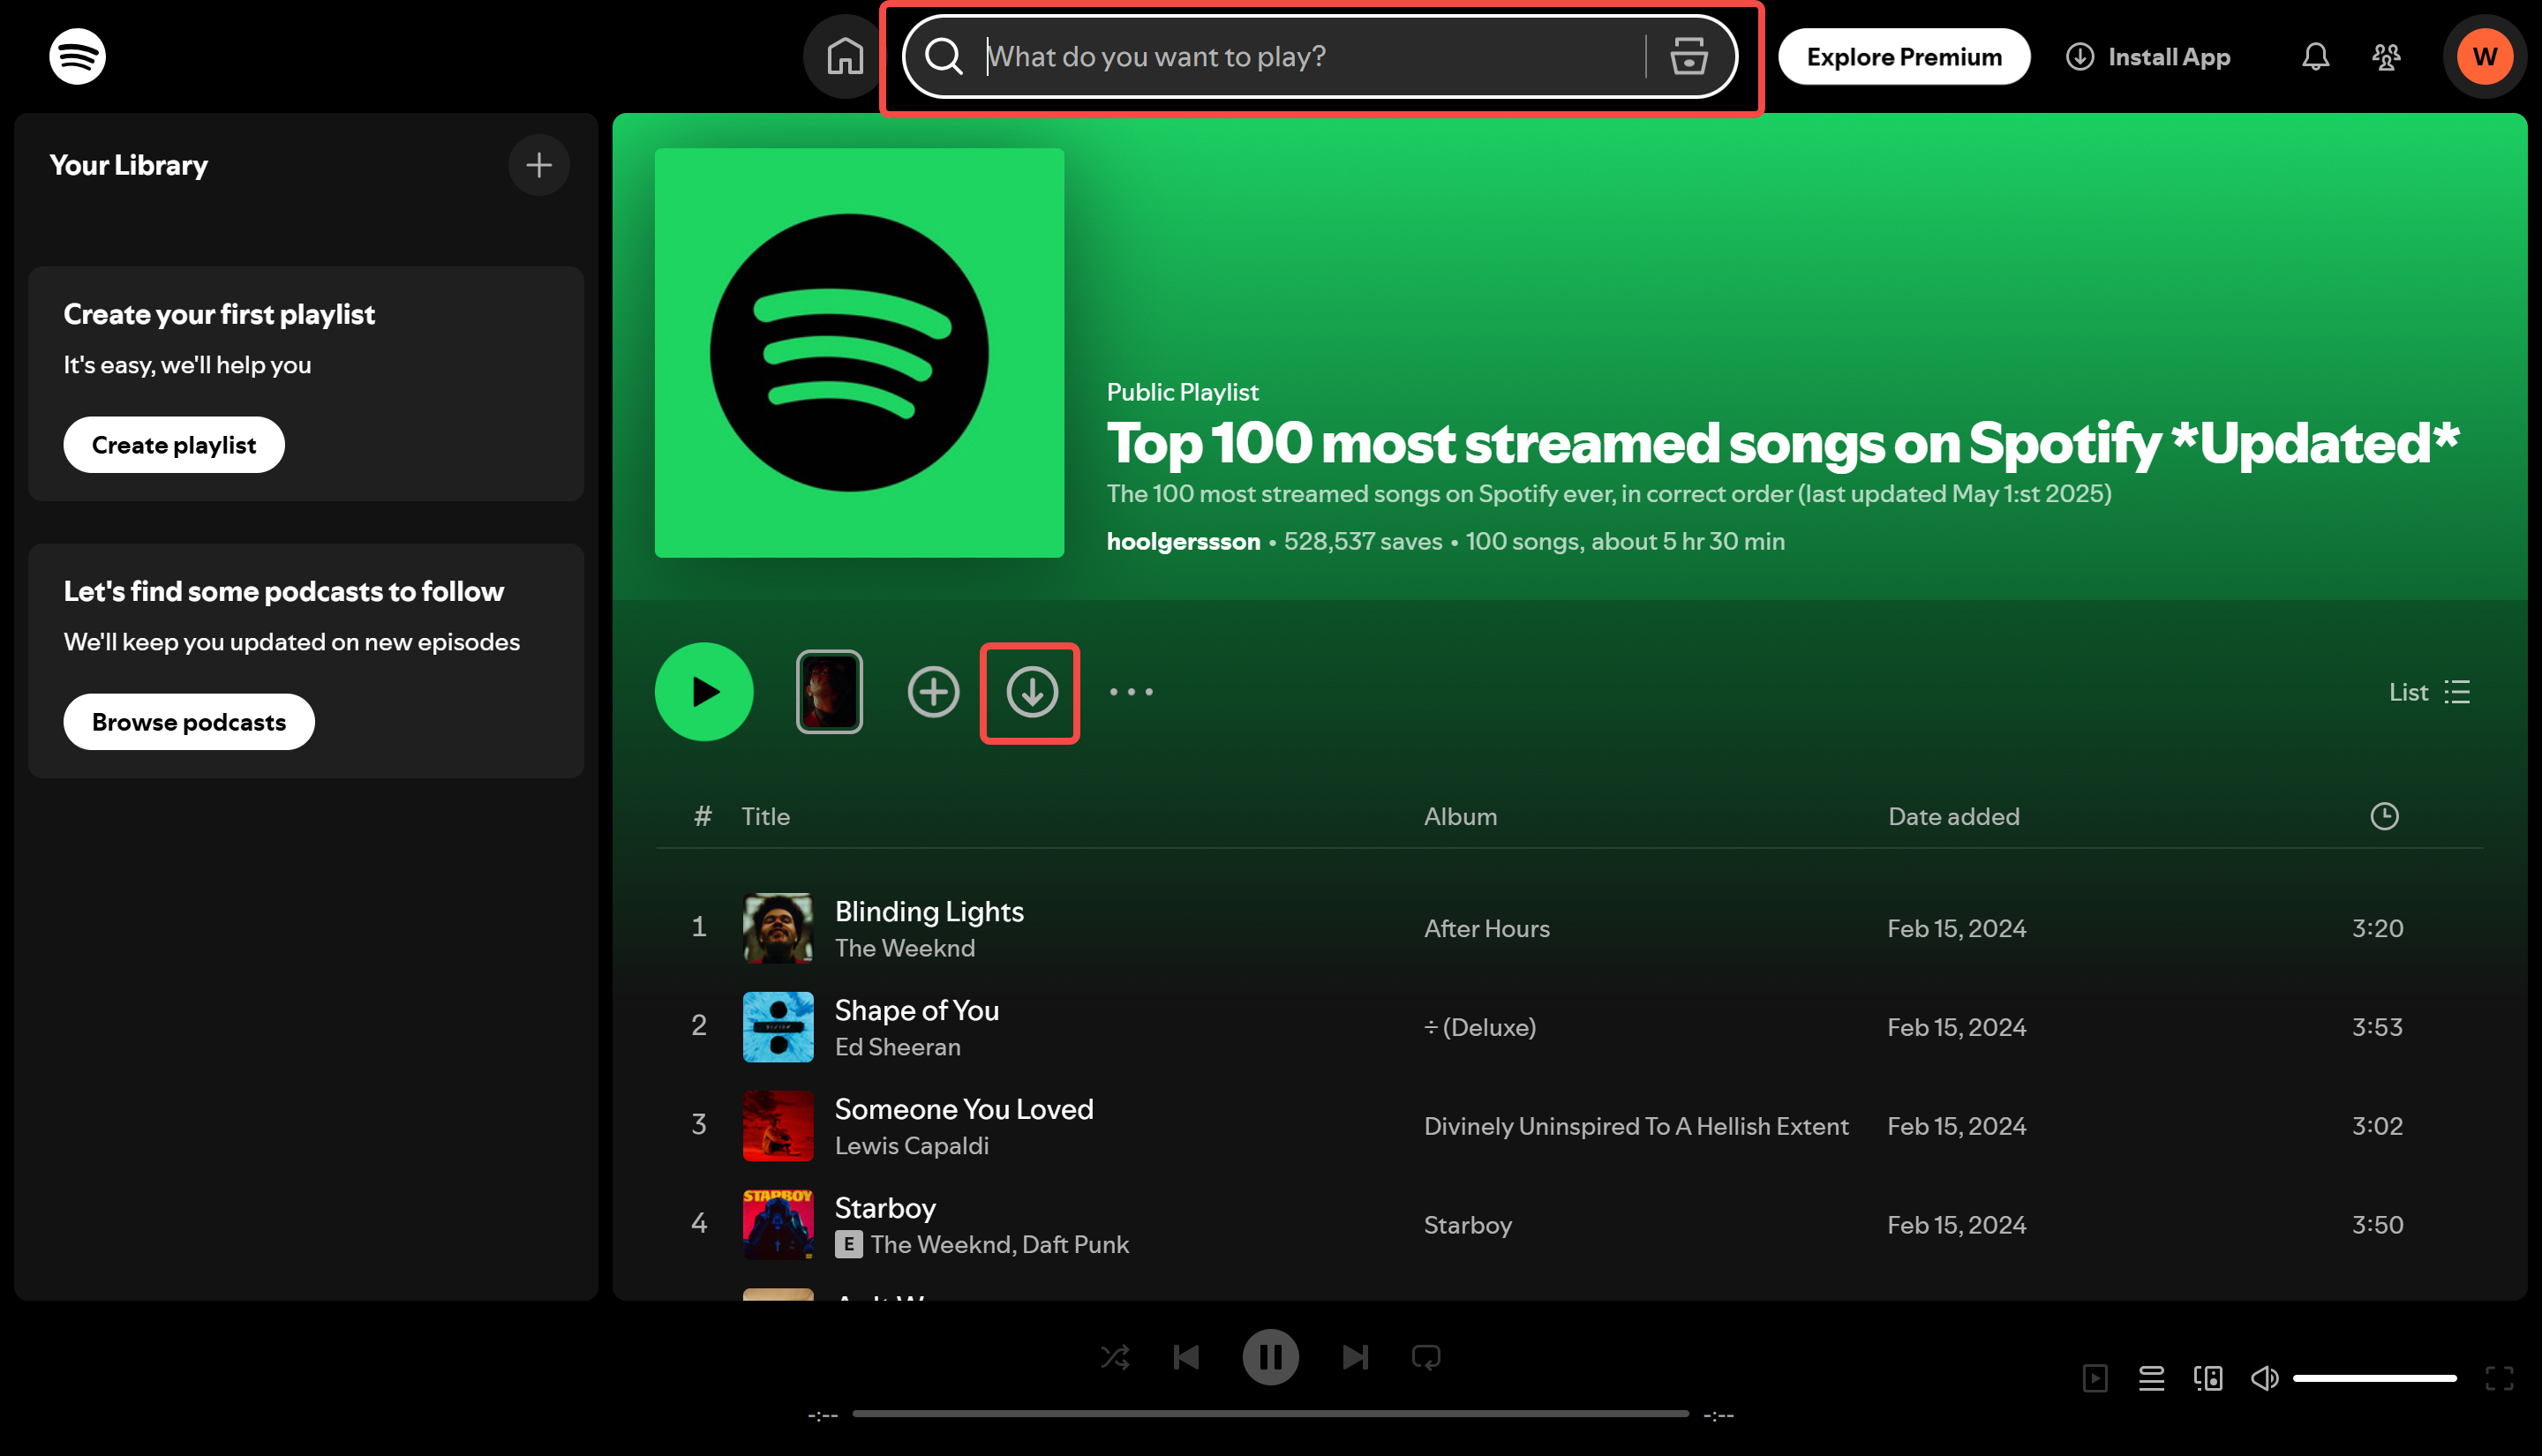Screen dimensions: 2542x1456
Task: Add playlist to library with the plus icon
Action: (933, 691)
